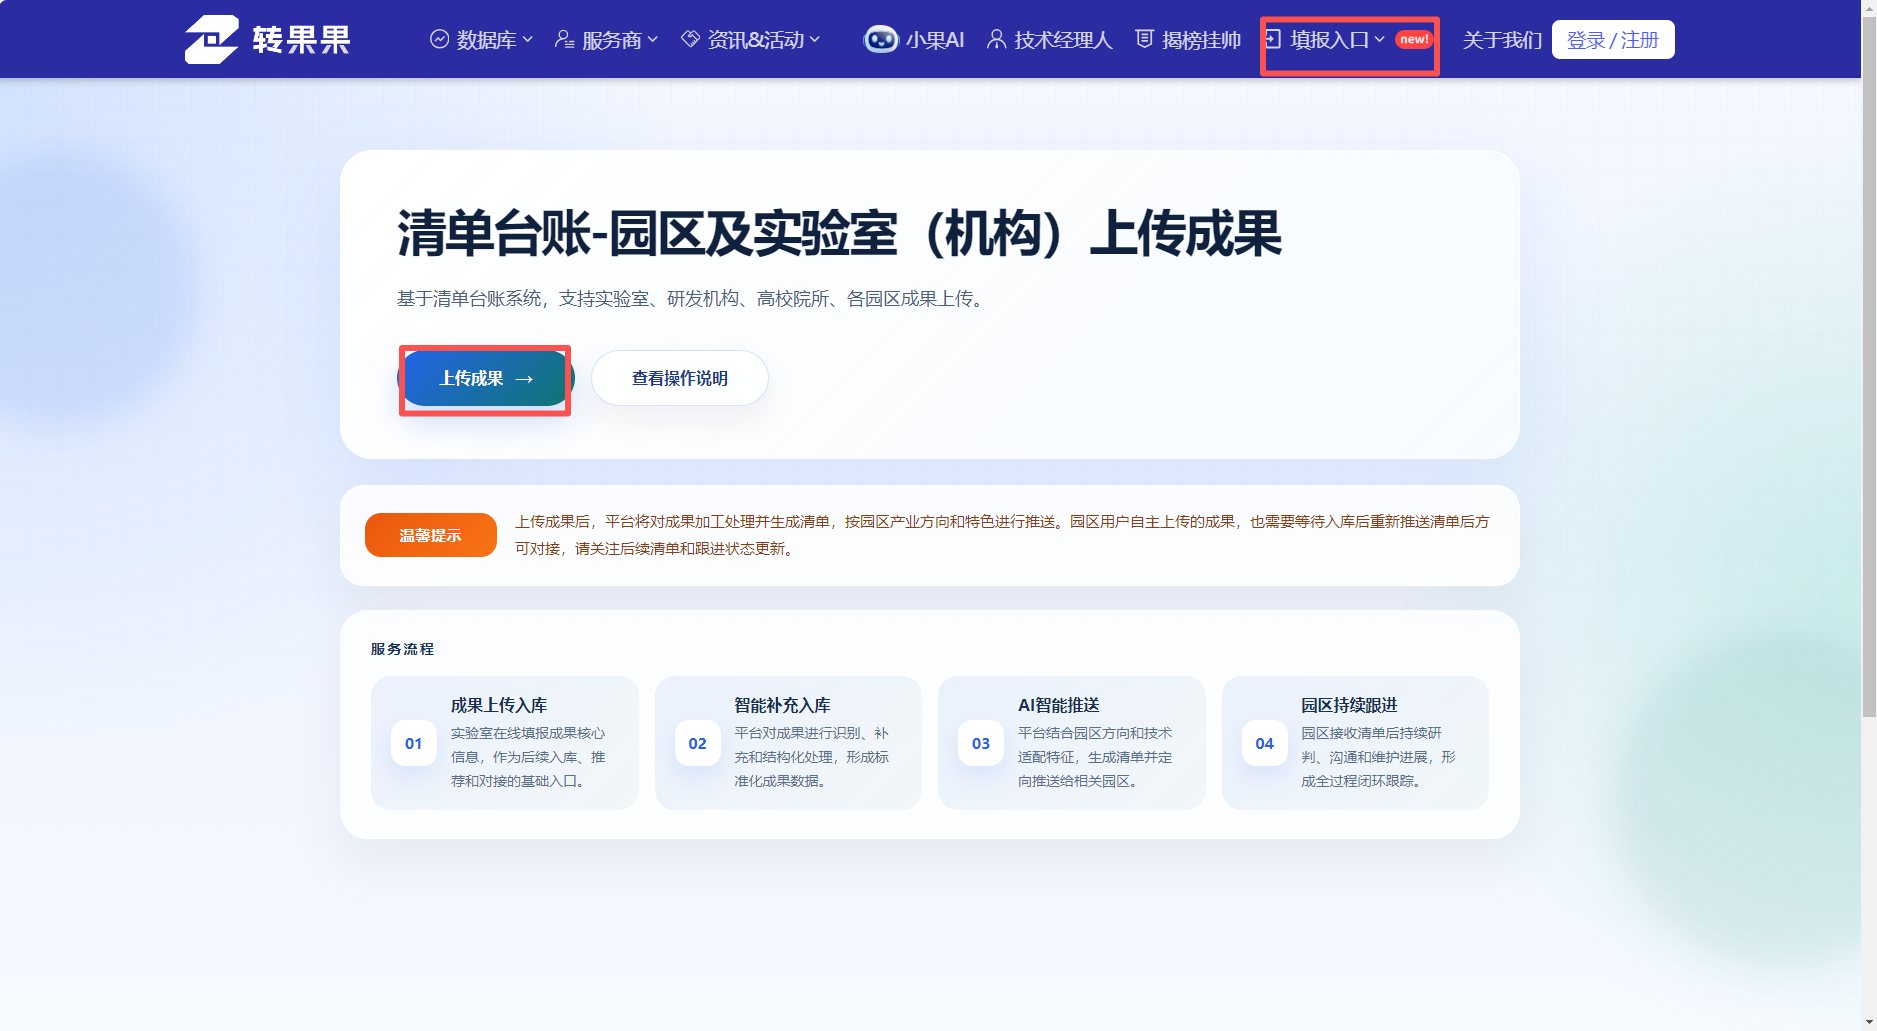This screenshot has width=1877, height=1031.
Task: Click the 01 step circle for 成果上传入库
Action: tap(413, 743)
